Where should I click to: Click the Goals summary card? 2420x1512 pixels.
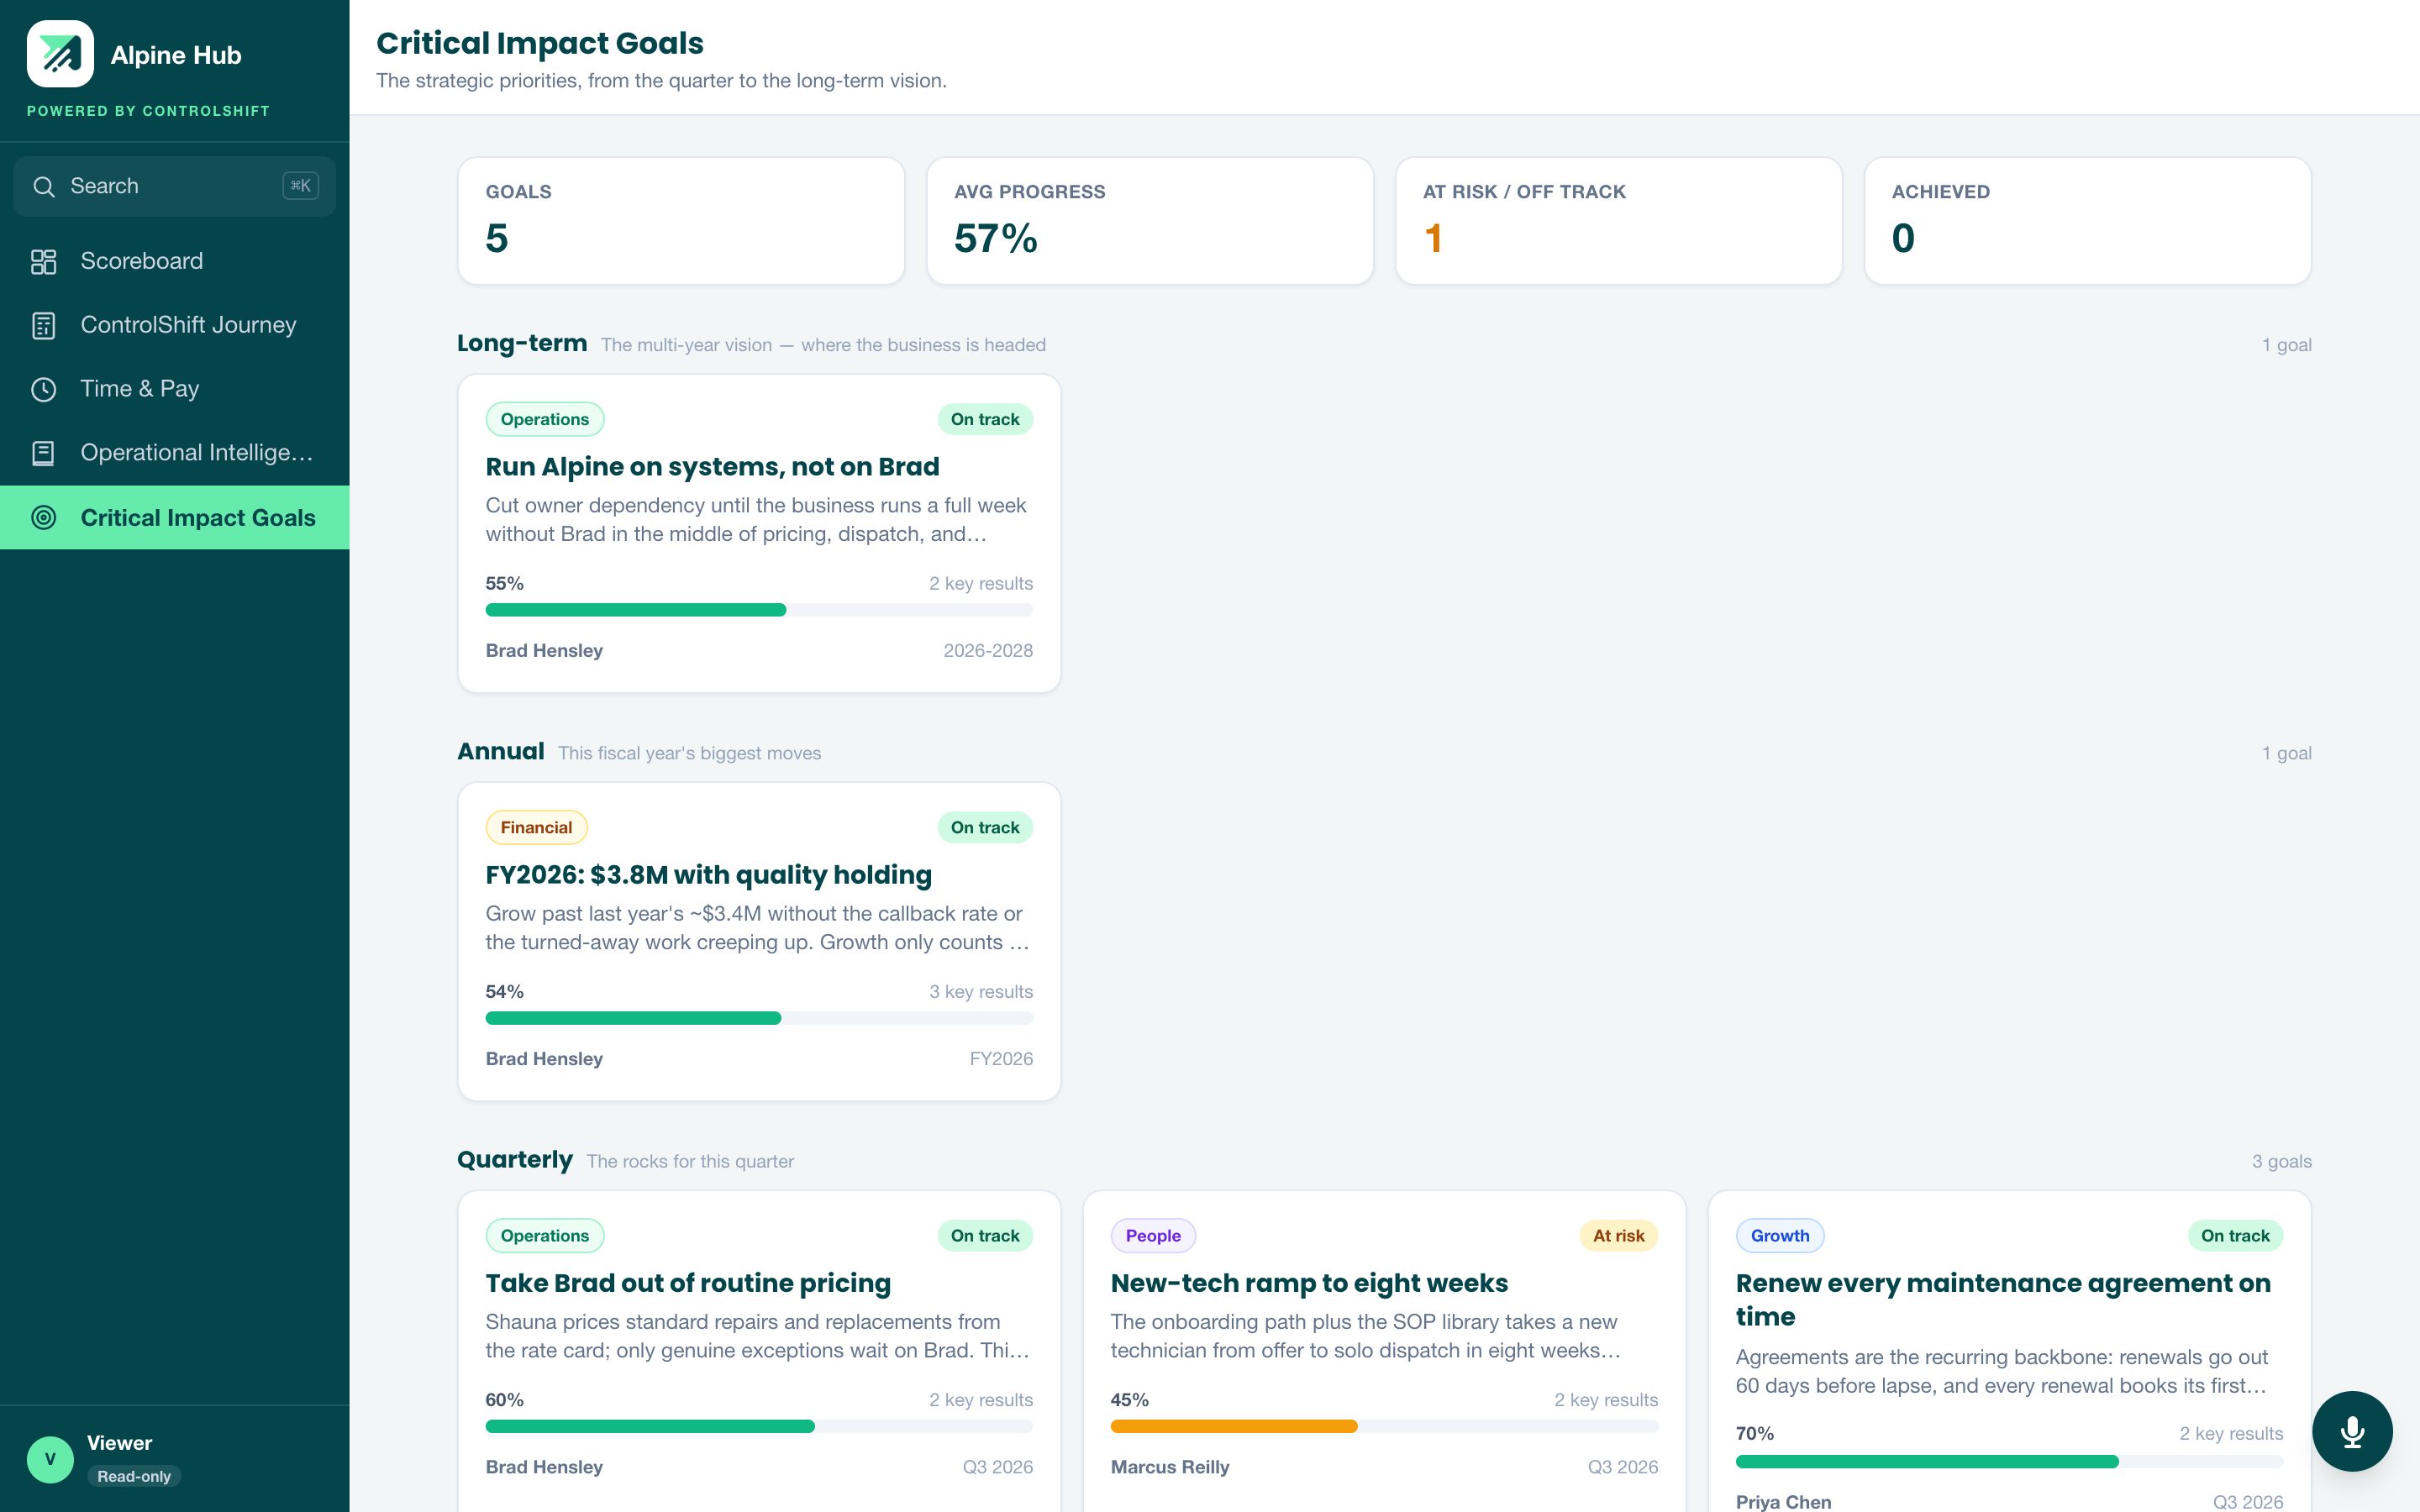[681, 221]
